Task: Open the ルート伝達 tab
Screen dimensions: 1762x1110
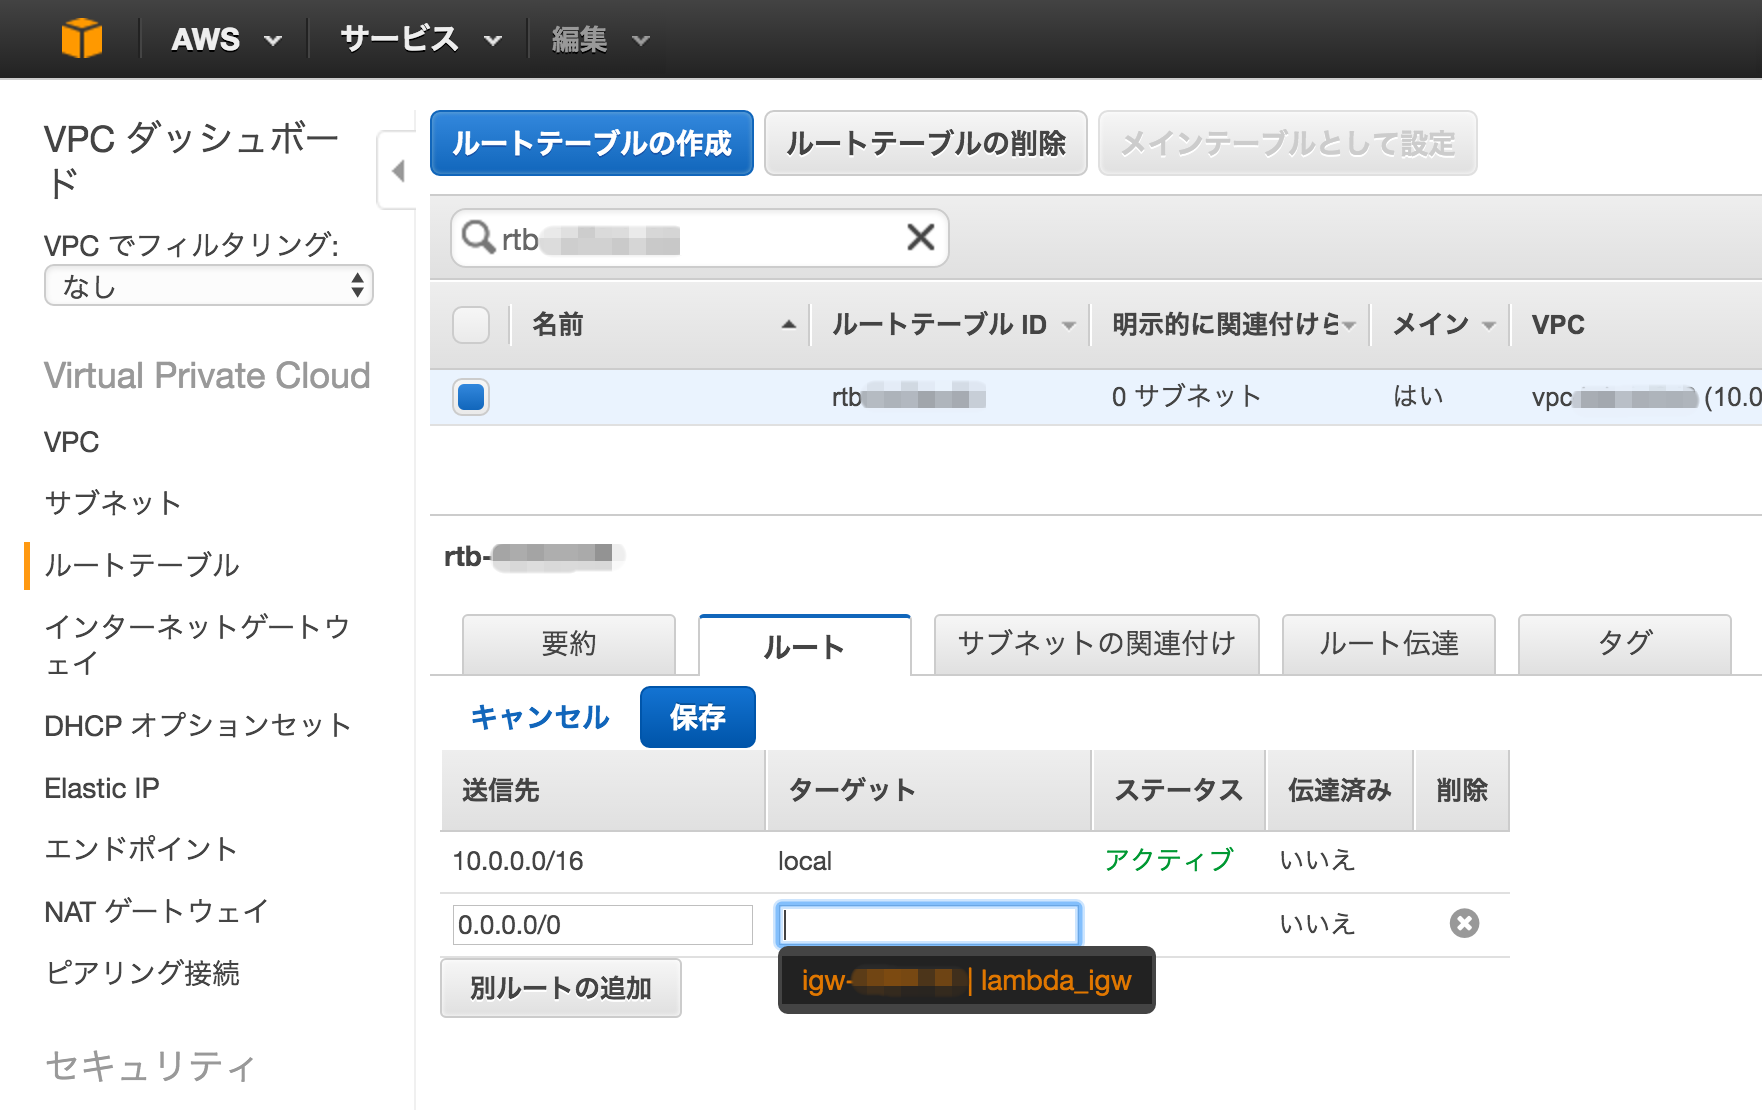Action: (x=1388, y=644)
